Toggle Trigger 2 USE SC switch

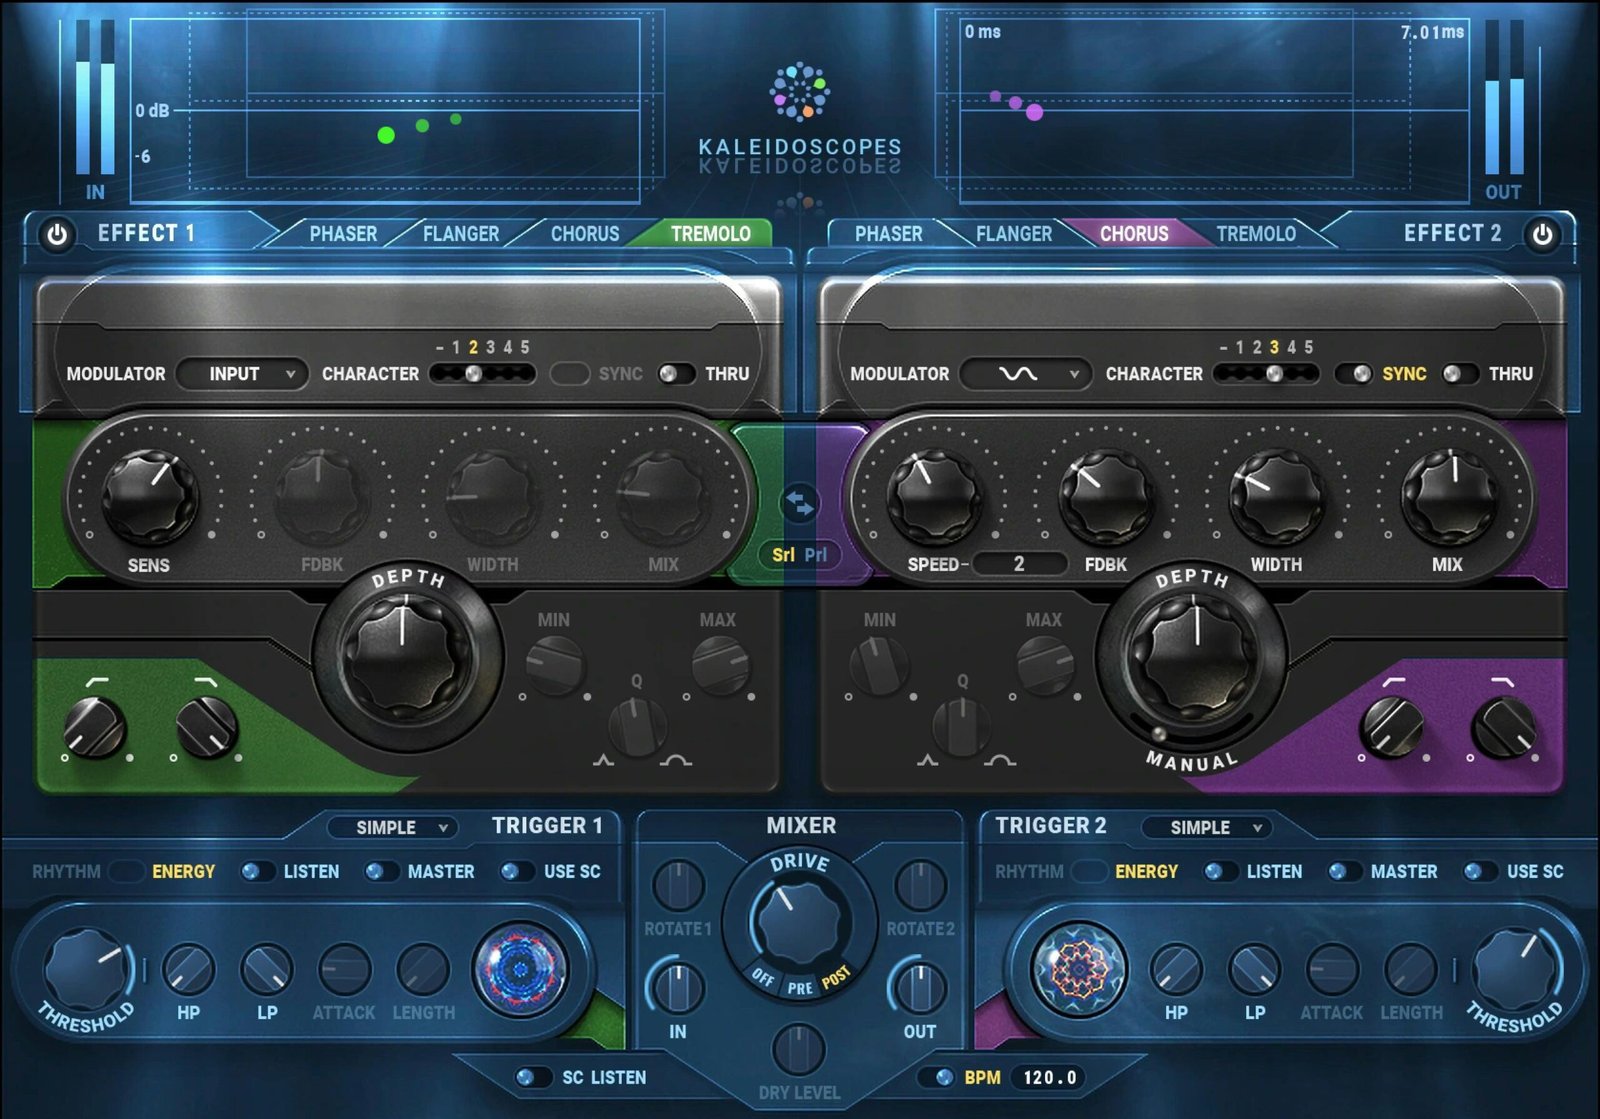point(1479,872)
